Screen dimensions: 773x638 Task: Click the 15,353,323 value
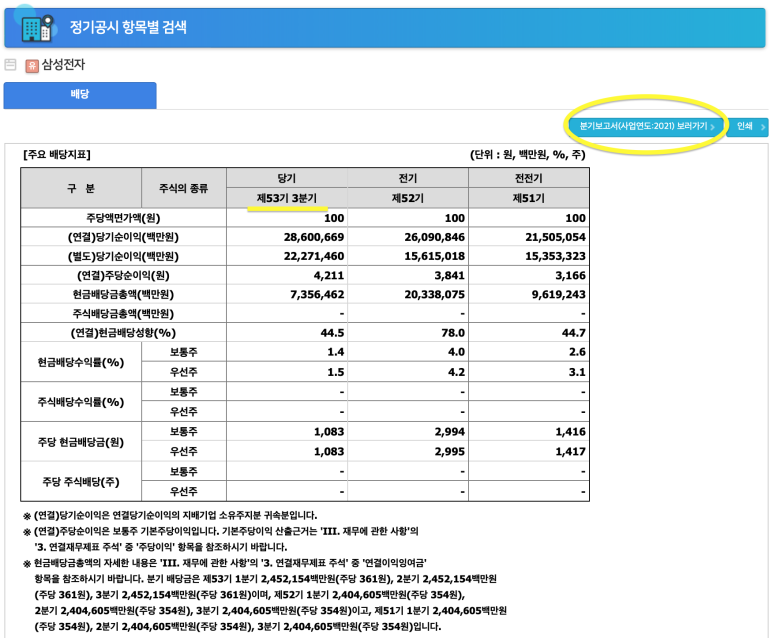pos(556,256)
